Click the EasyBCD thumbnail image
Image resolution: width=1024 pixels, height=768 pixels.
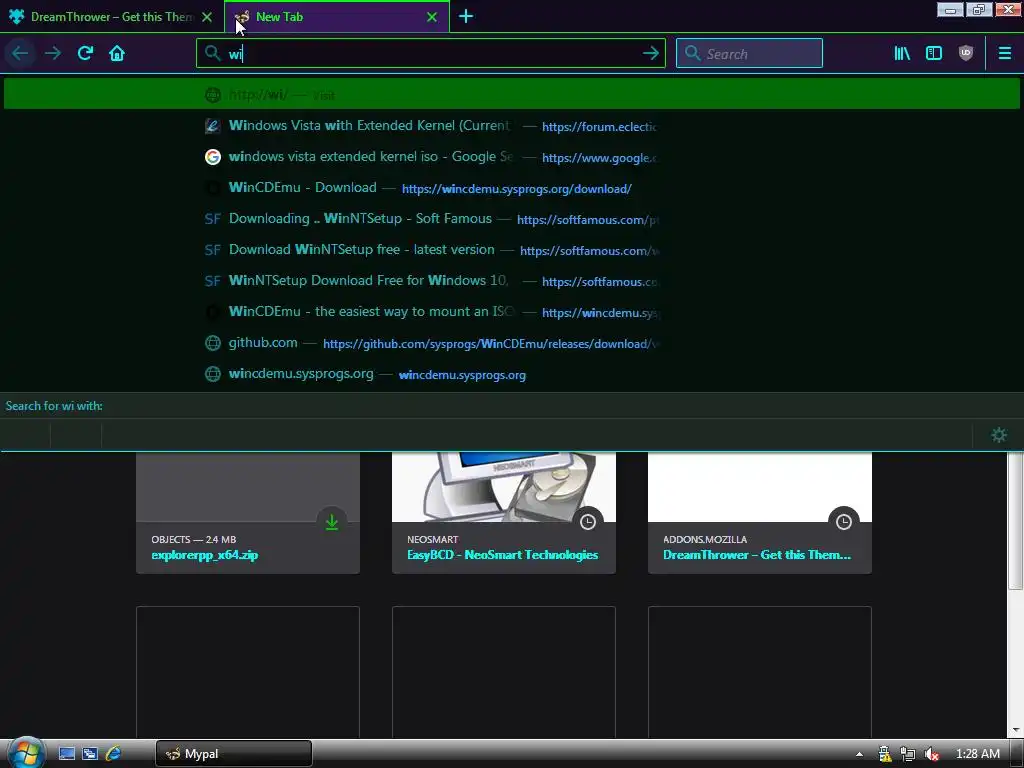click(504, 487)
